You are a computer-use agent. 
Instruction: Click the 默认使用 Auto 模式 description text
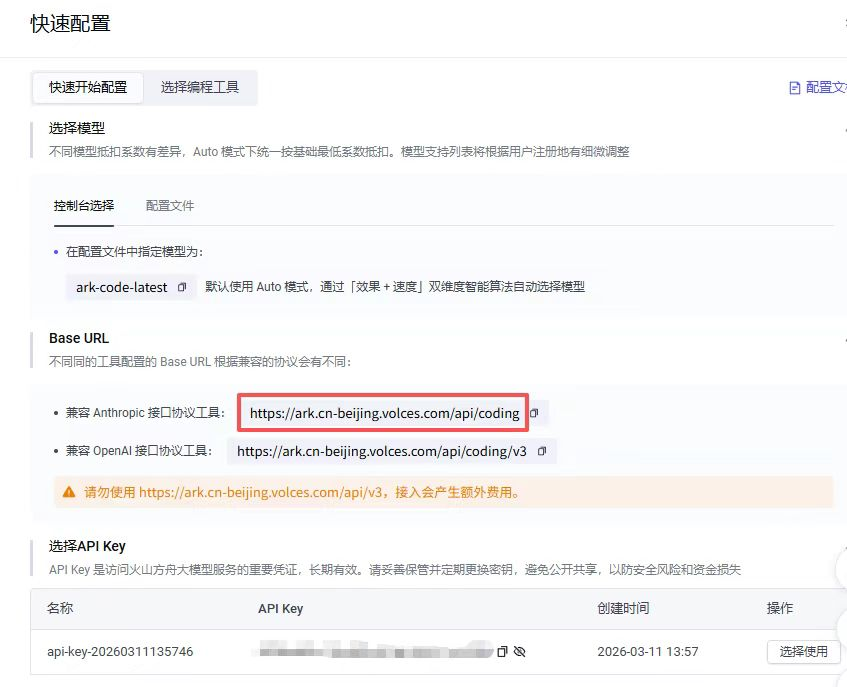[395, 287]
